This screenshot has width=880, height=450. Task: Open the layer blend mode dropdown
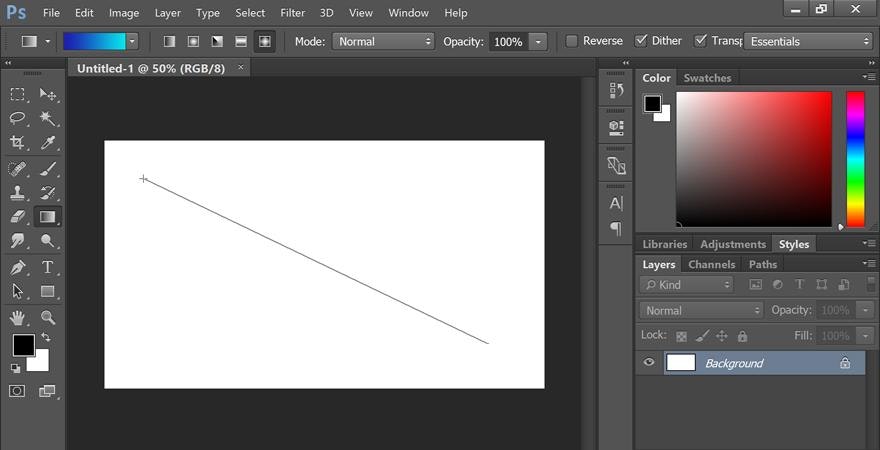coord(701,310)
